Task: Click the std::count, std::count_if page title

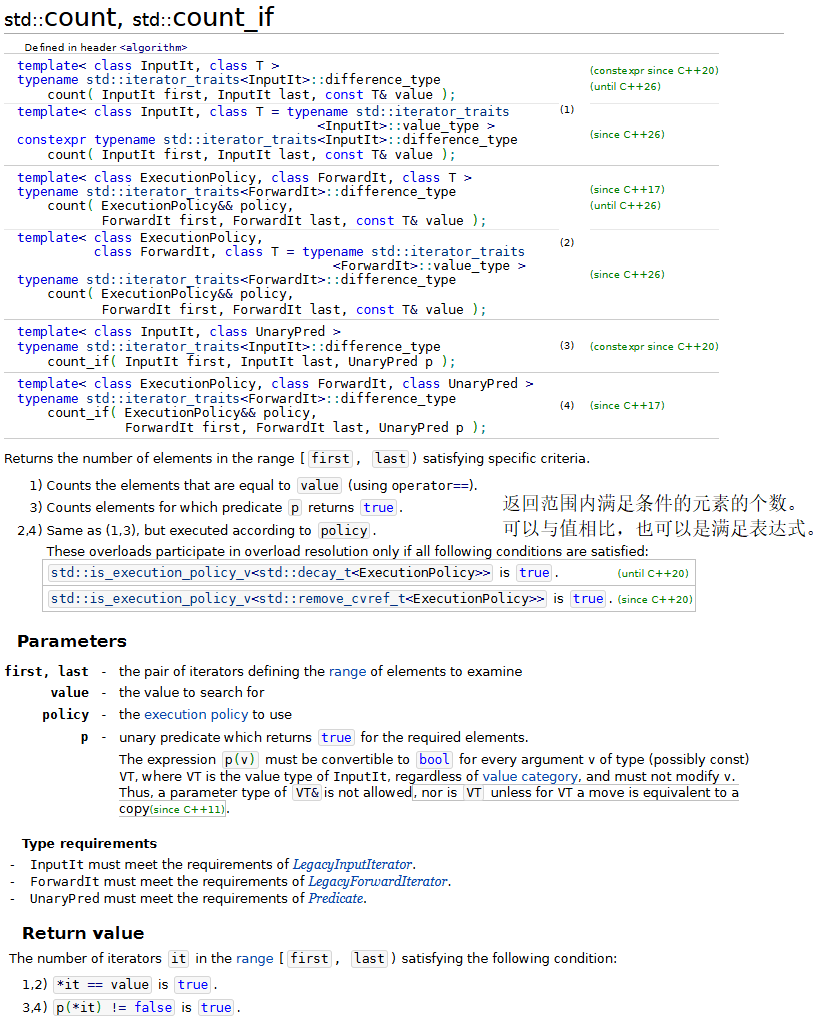Action: (139, 17)
